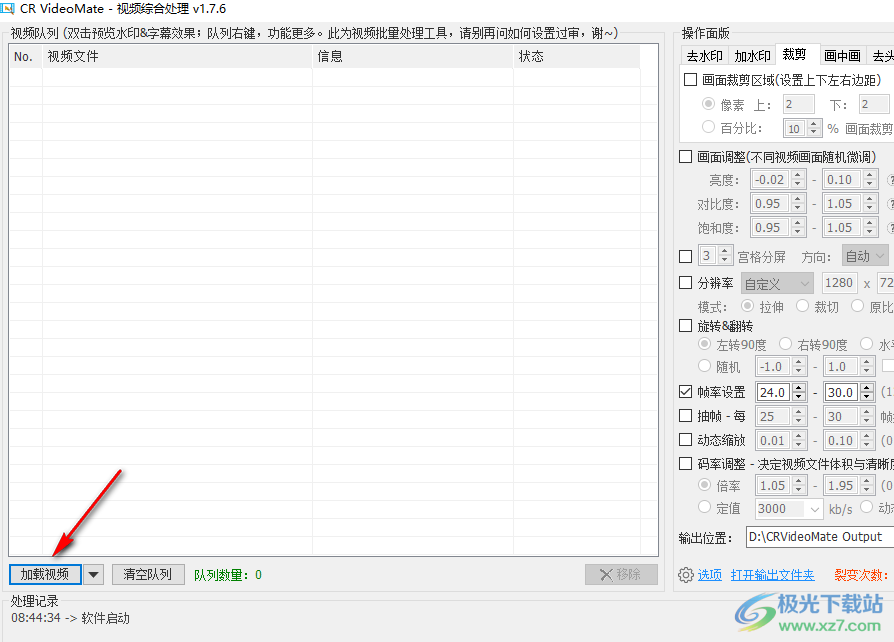The image size is (894, 642).
Task: Select the 倍率 radio button
Action: click(x=705, y=485)
